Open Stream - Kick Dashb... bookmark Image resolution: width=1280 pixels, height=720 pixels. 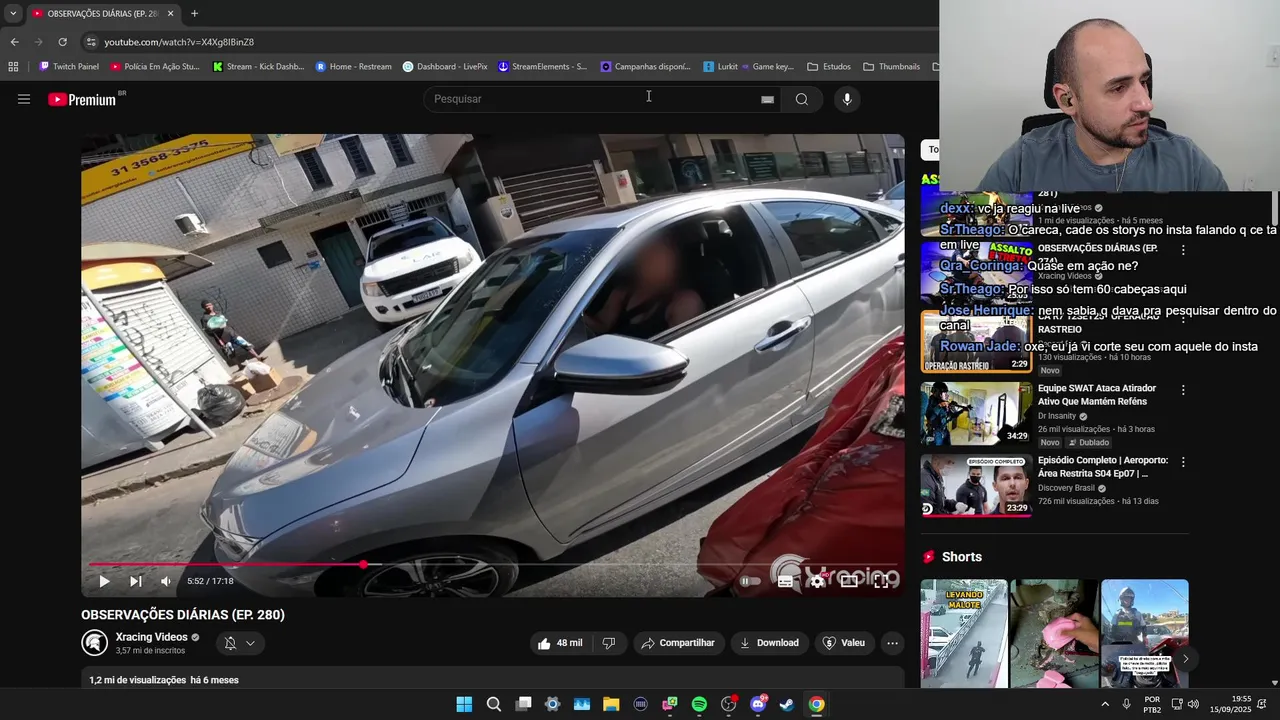click(x=258, y=67)
